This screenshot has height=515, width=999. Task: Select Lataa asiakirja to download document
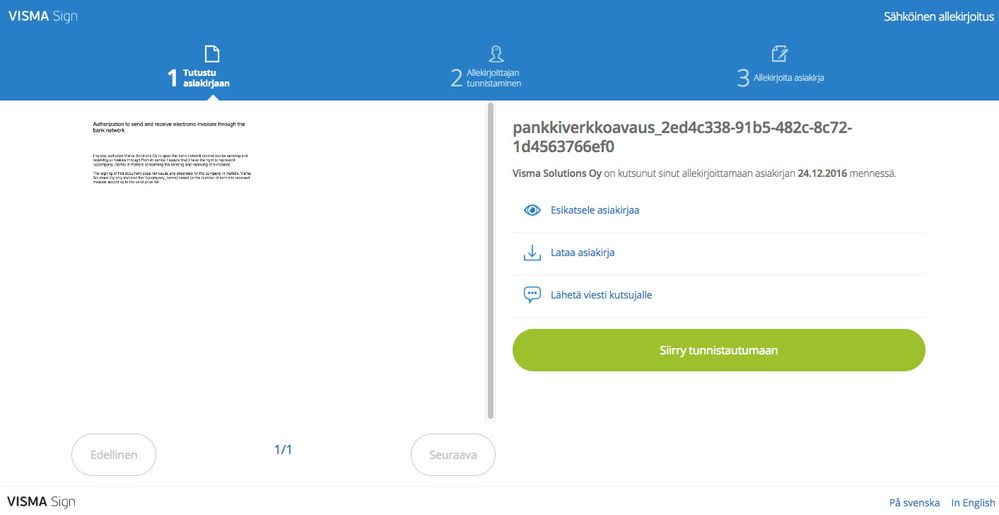(582, 253)
